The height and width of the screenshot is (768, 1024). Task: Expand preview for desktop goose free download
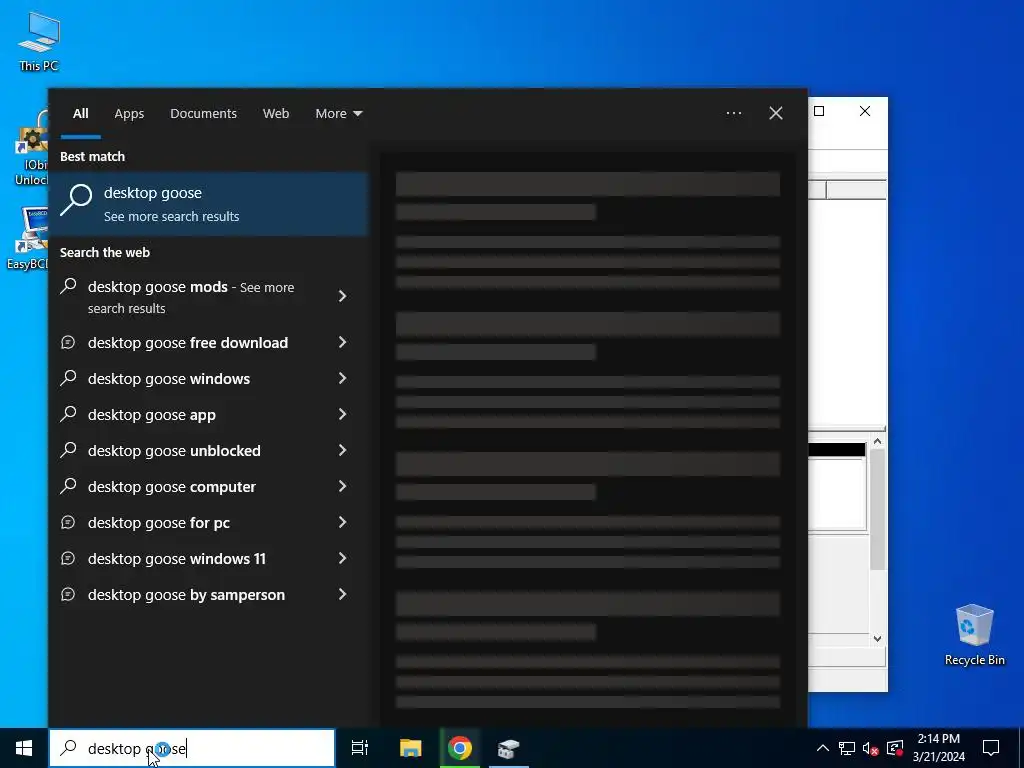[343, 342]
